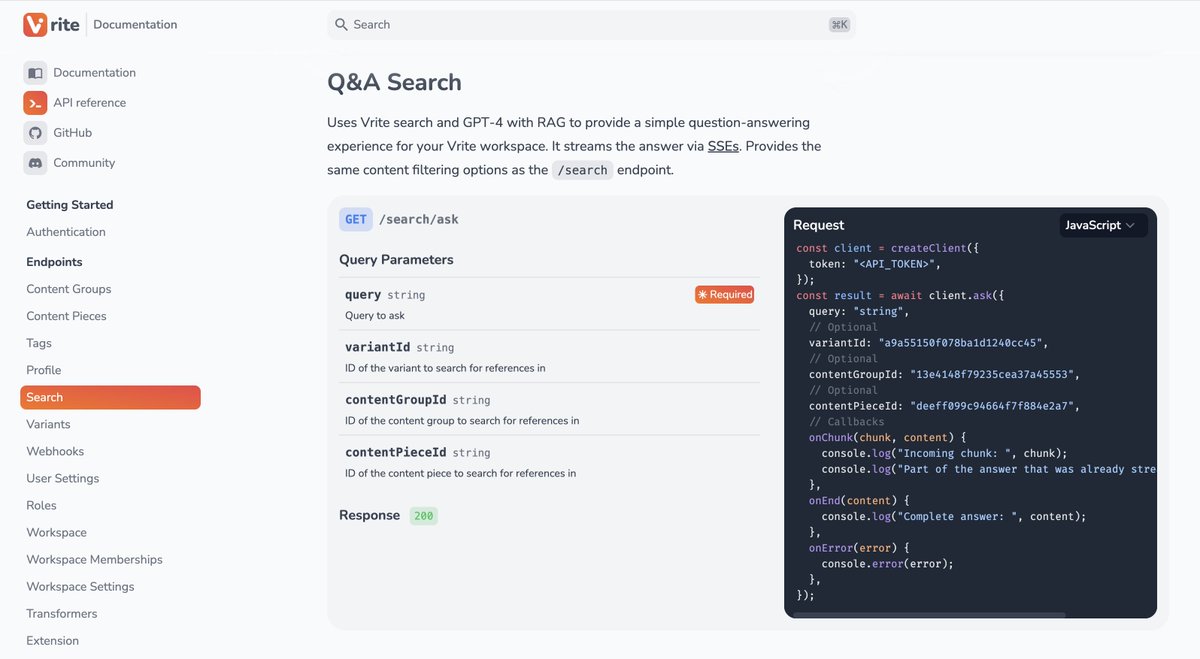Open Documentation via the book icon
Image resolution: width=1200 pixels, height=659 pixels.
[37, 72]
